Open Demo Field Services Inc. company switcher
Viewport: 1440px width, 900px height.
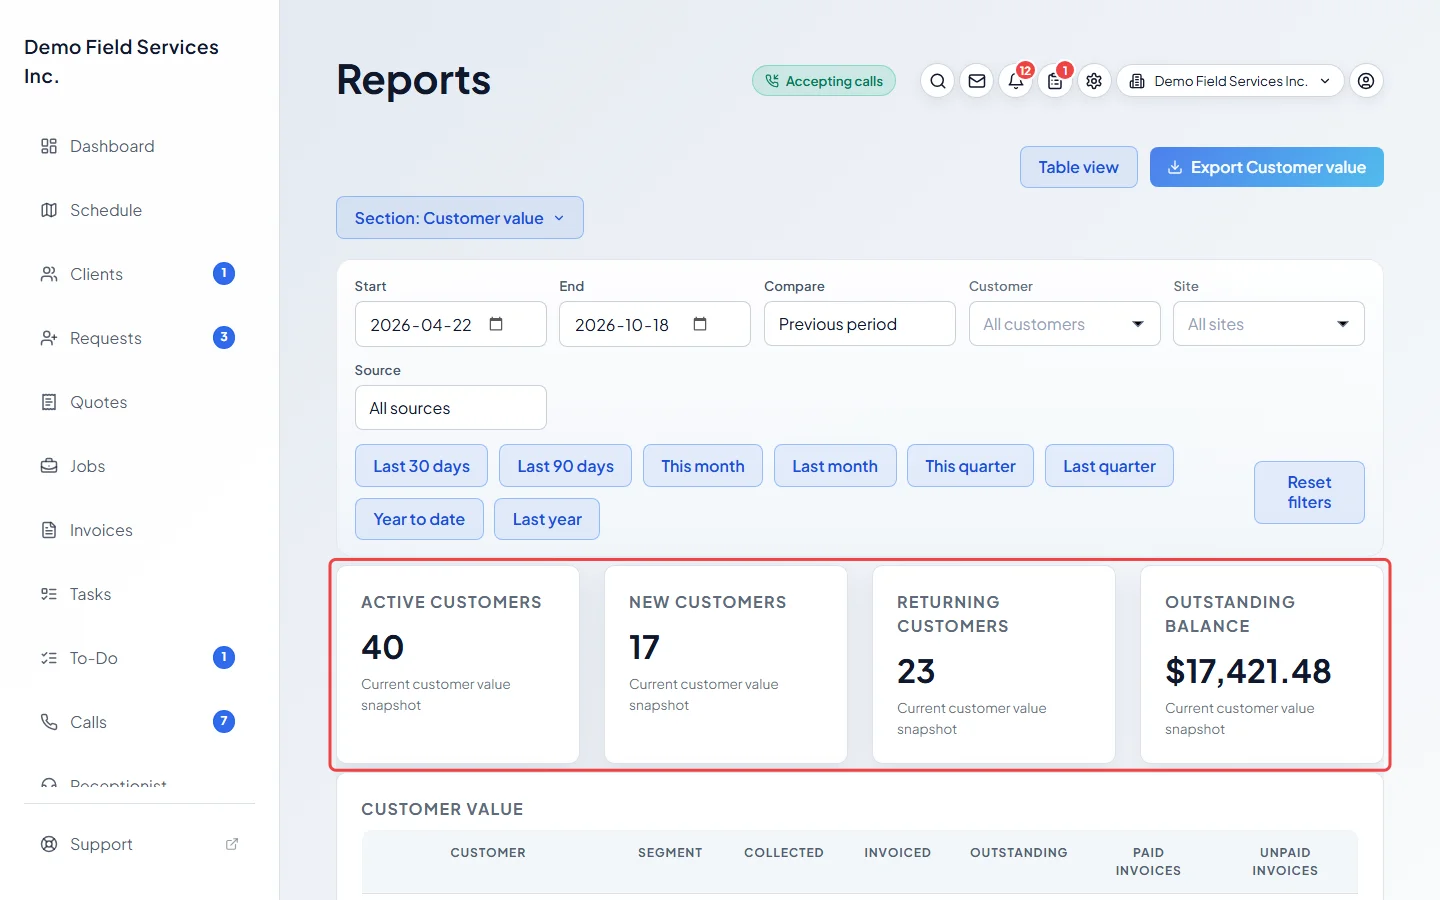tap(1230, 81)
